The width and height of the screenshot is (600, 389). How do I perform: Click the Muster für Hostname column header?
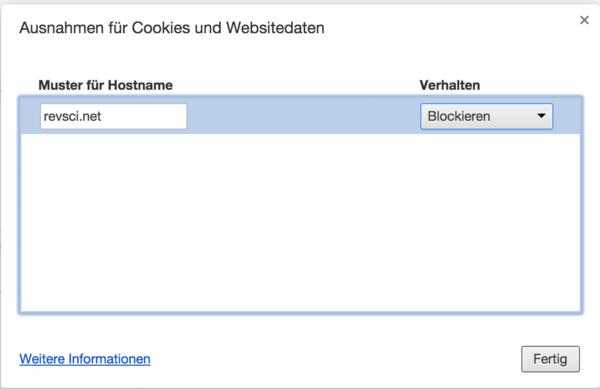click(x=106, y=85)
